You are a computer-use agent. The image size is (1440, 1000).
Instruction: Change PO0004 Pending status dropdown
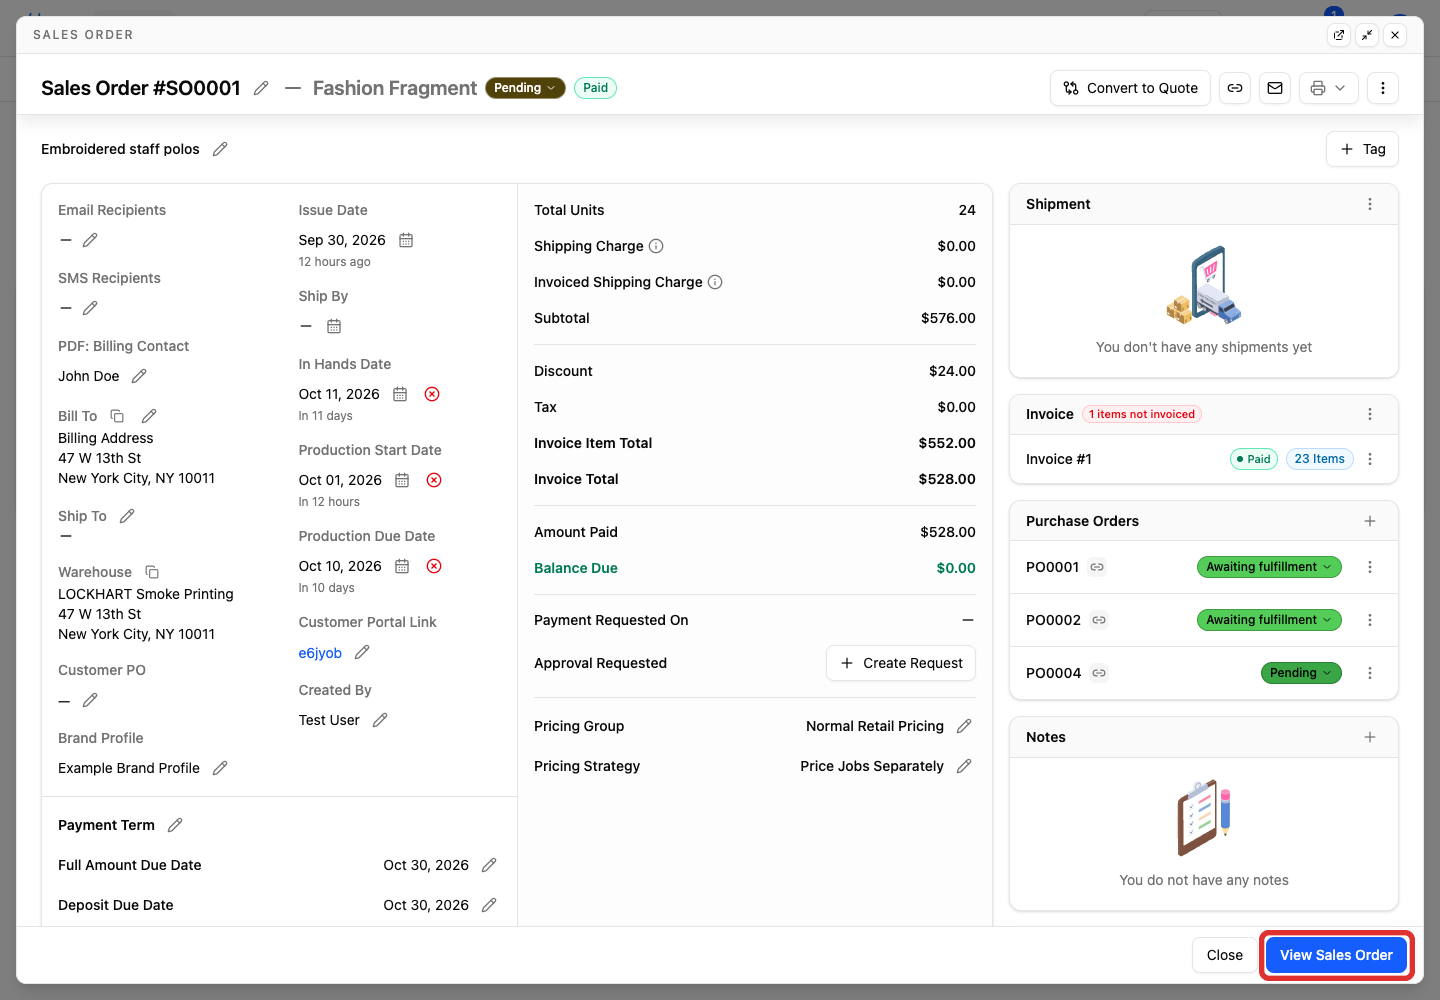(x=1301, y=673)
